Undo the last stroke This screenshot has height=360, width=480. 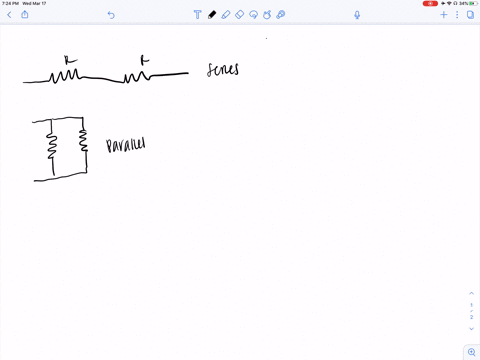tap(111, 15)
